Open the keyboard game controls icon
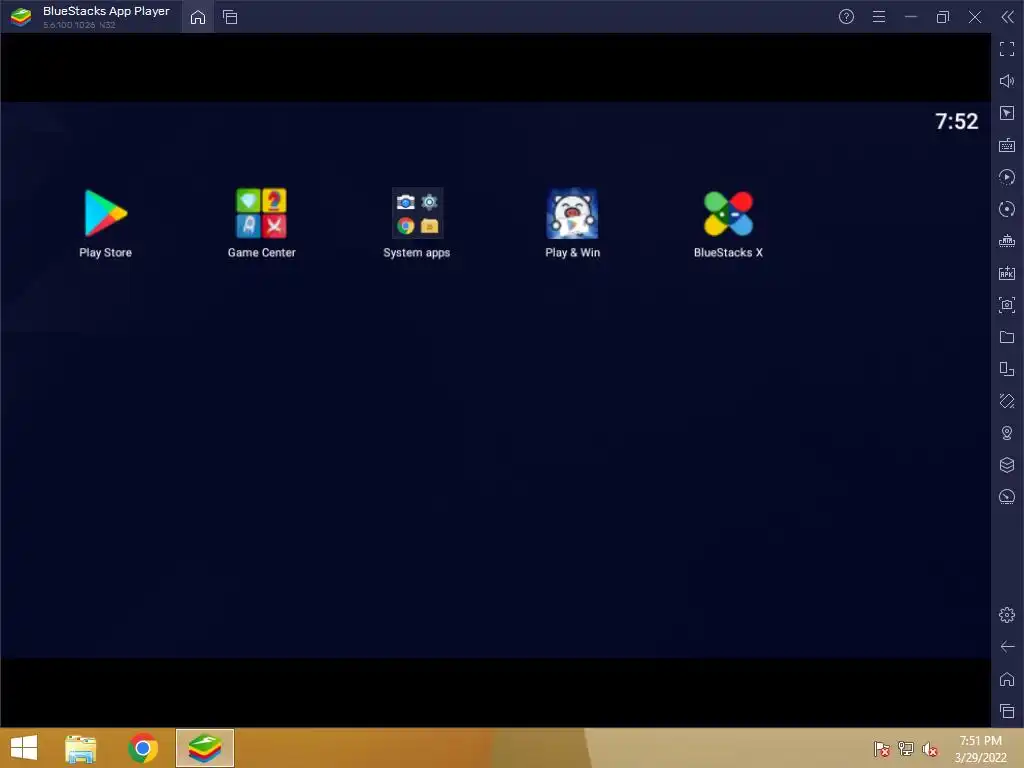1024x768 pixels. pyautogui.click(x=1007, y=145)
